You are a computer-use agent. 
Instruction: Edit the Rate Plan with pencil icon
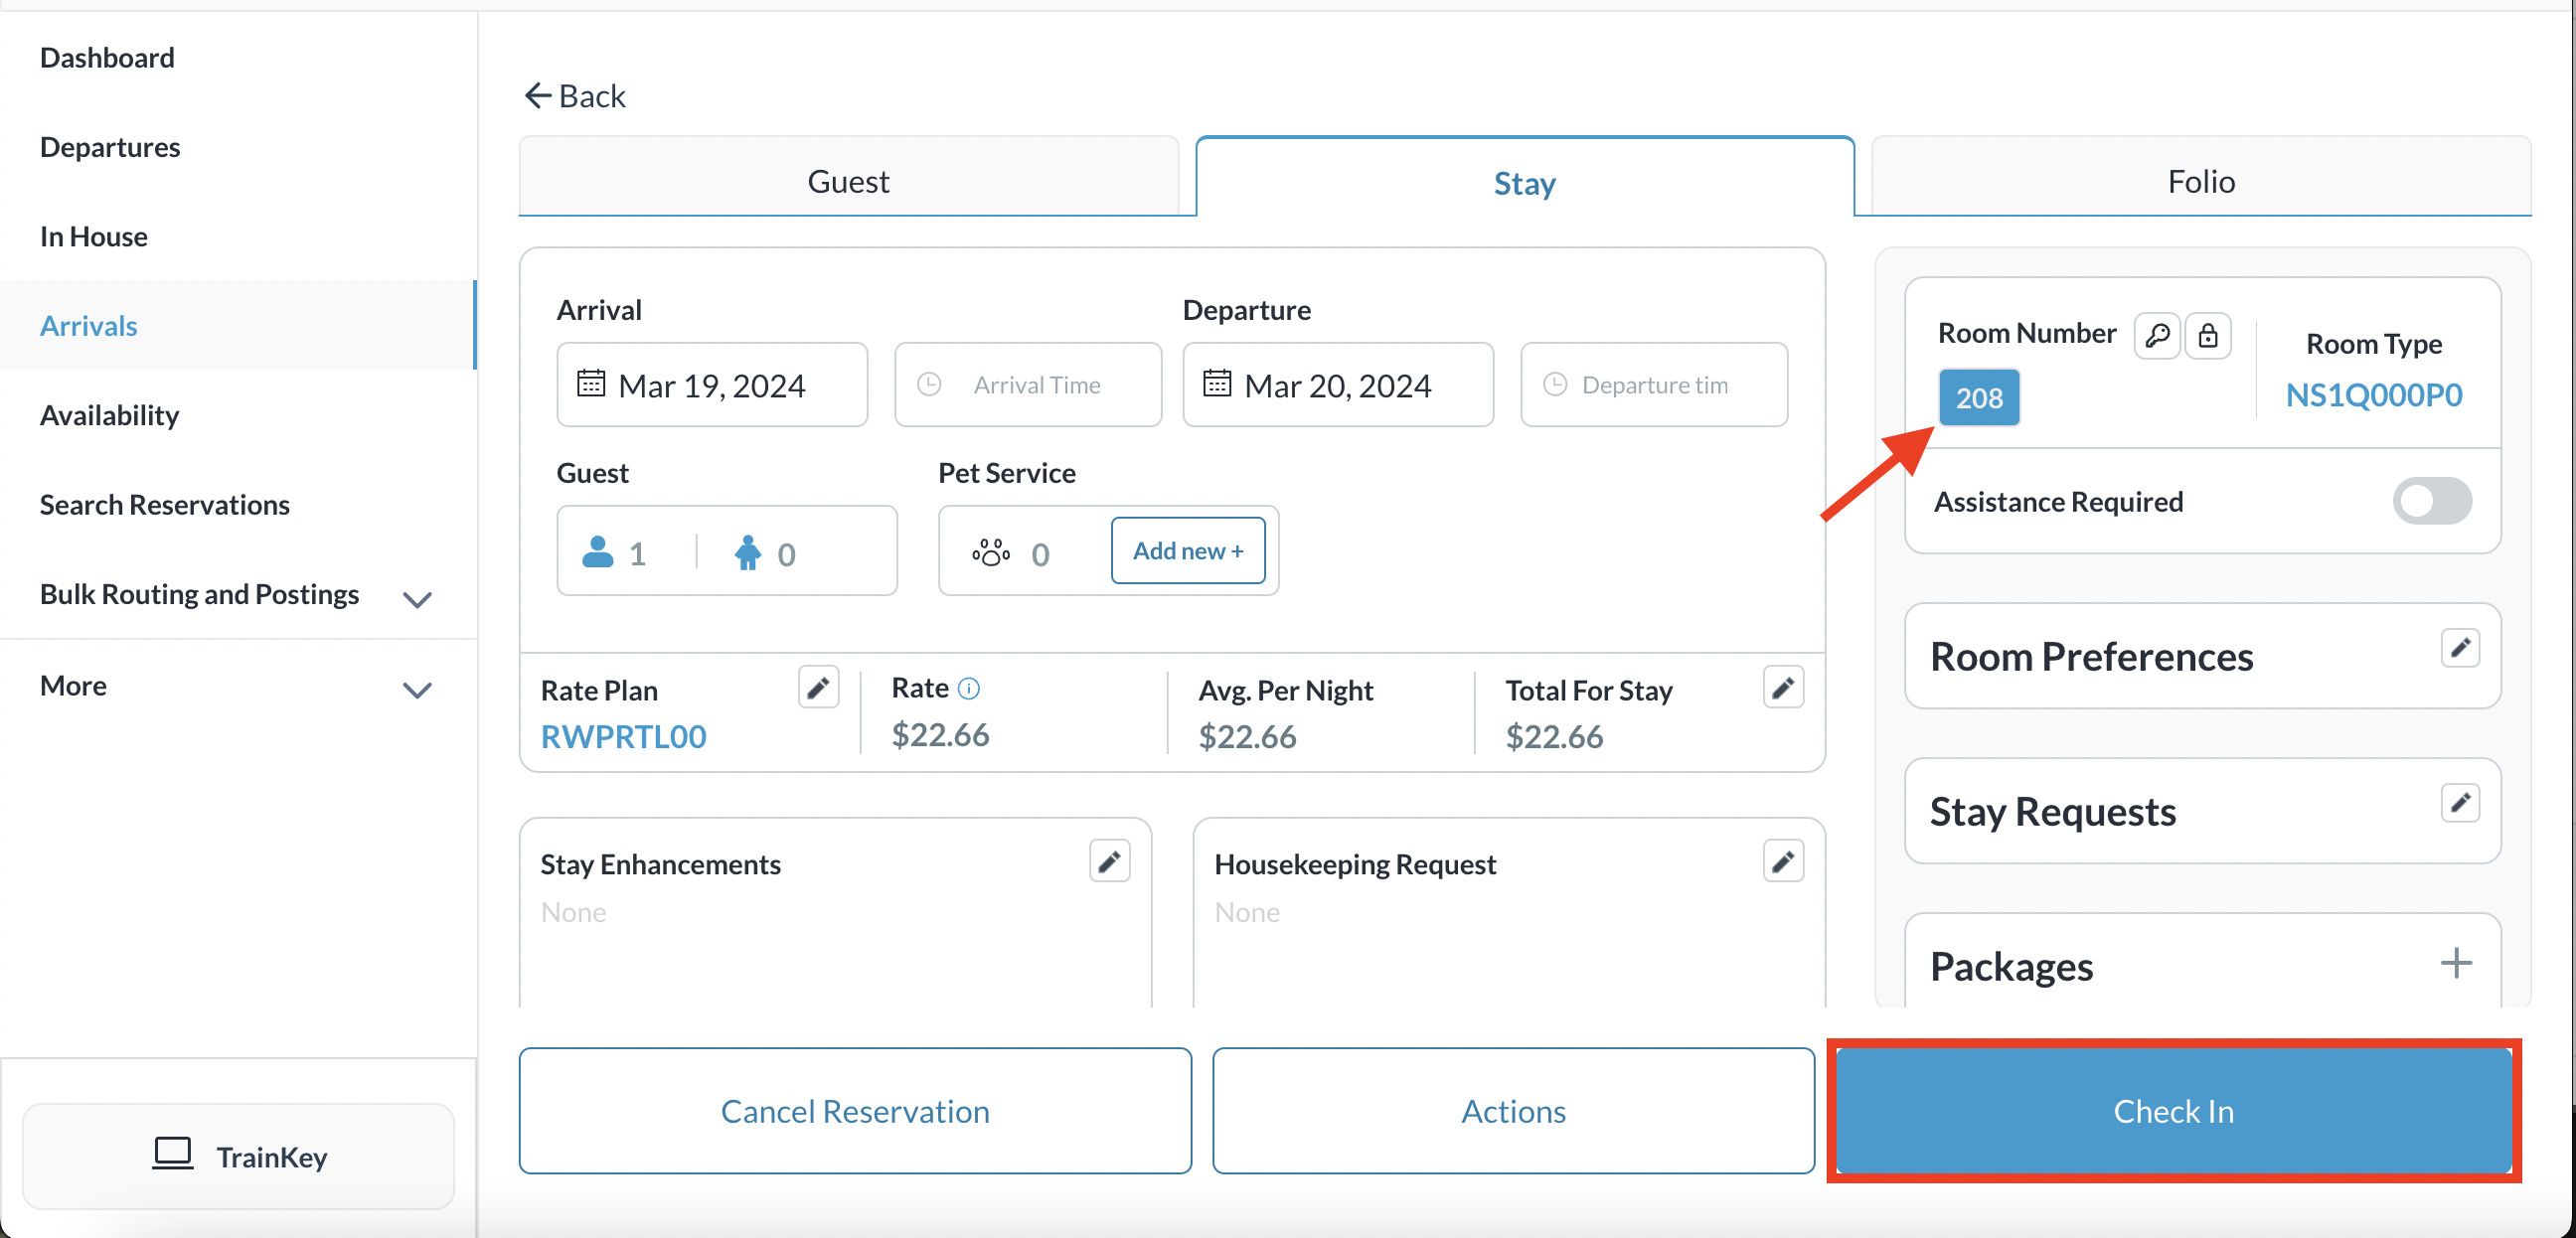tap(817, 688)
